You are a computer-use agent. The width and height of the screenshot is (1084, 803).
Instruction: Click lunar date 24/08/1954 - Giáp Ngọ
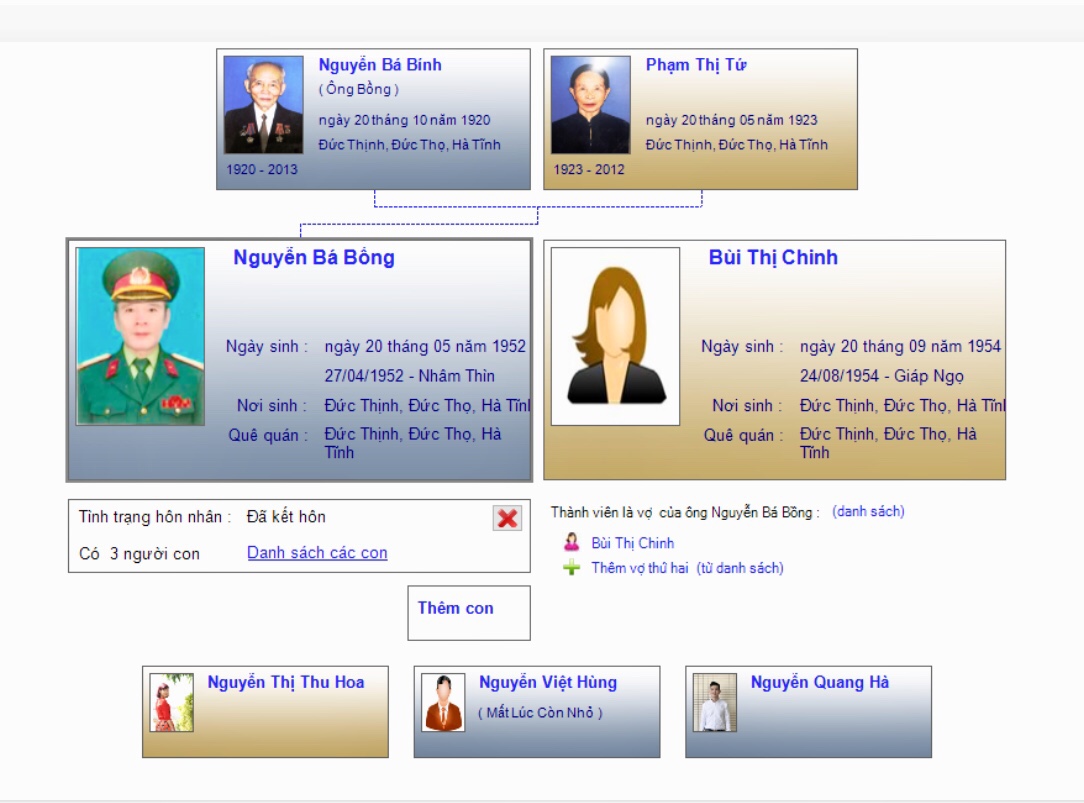881,376
